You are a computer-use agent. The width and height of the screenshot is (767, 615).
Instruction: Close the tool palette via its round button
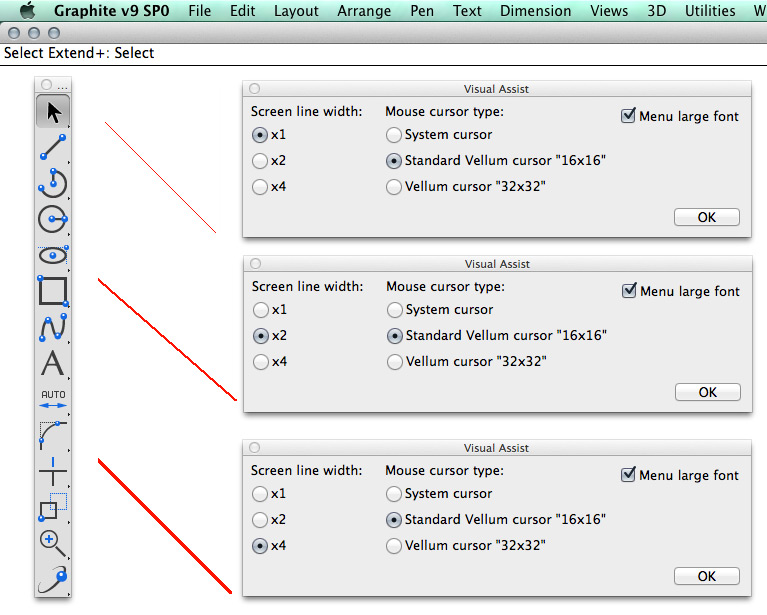point(46,85)
